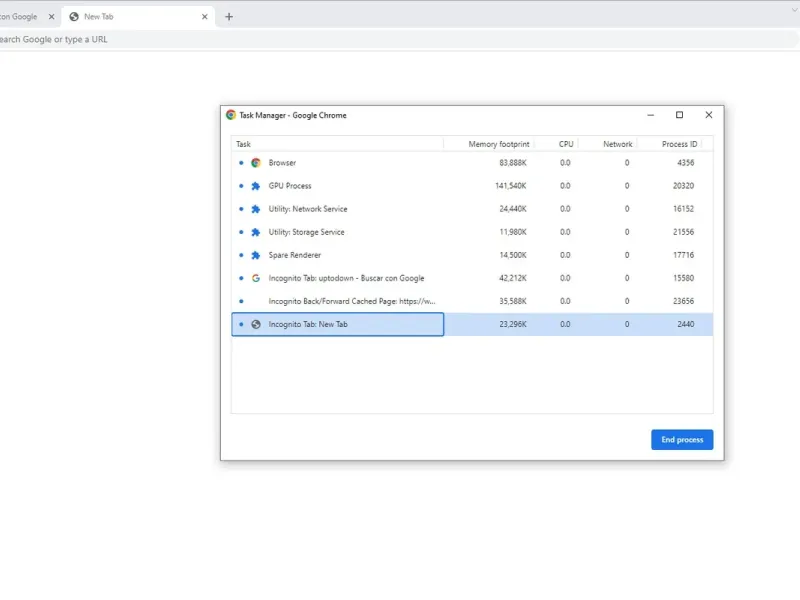Sort by Memory footprint column header
The width and height of the screenshot is (800, 600).
click(496, 144)
